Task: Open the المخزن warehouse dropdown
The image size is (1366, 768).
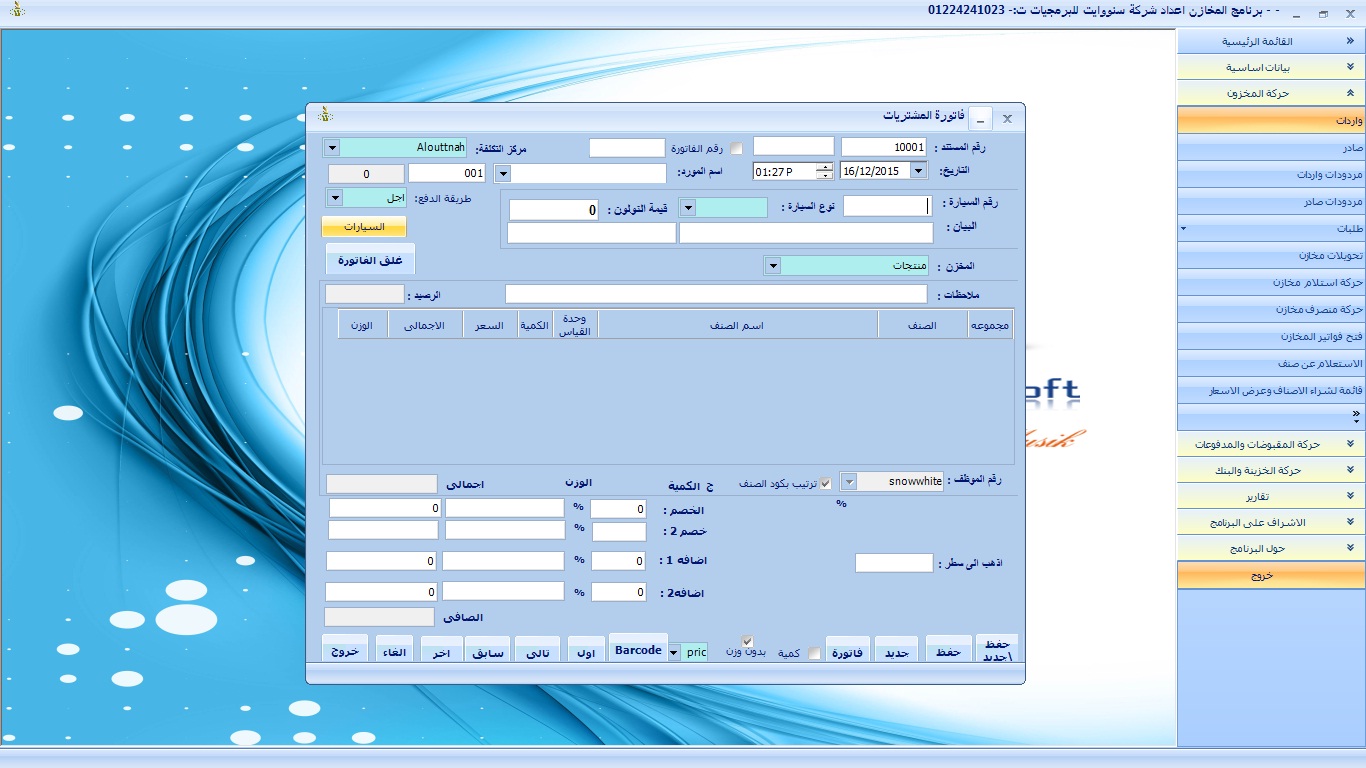Action: pyautogui.click(x=772, y=266)
